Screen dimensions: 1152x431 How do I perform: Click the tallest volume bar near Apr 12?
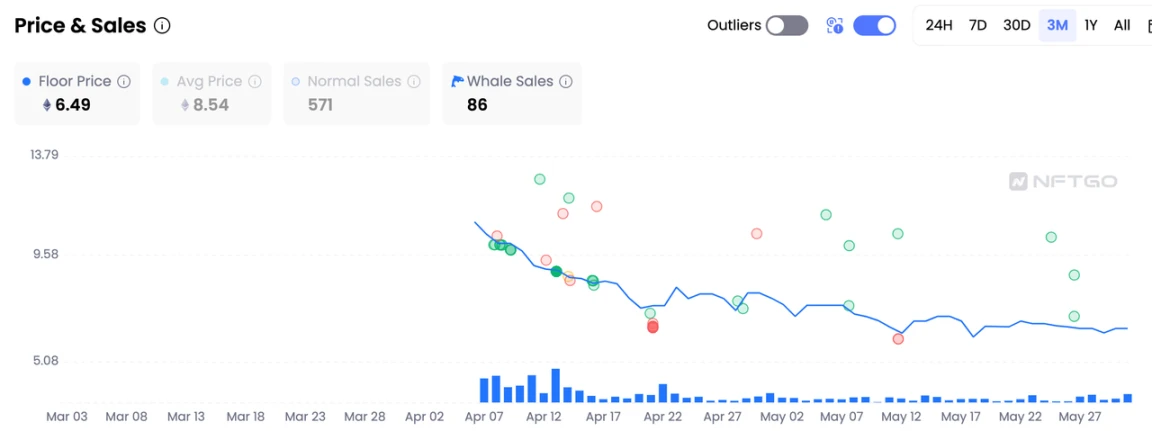pos(556,386)
